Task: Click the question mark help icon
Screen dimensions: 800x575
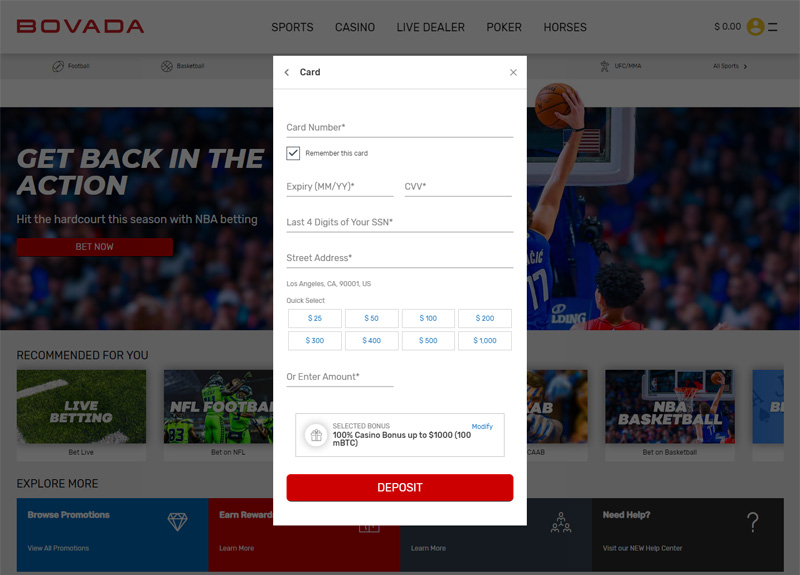Action: click(x=753, y=522)
